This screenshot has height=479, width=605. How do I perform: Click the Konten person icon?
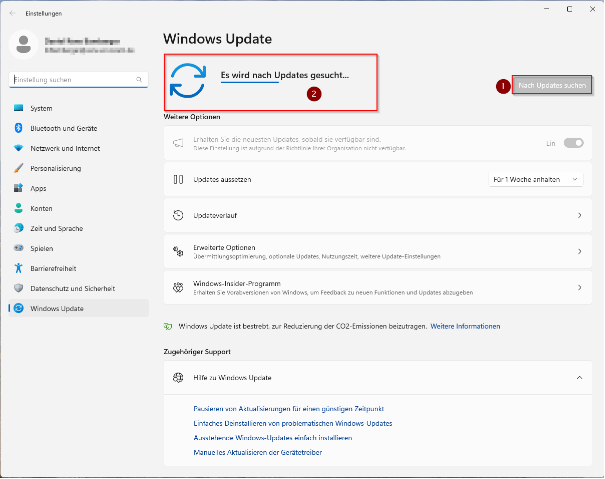19,208
